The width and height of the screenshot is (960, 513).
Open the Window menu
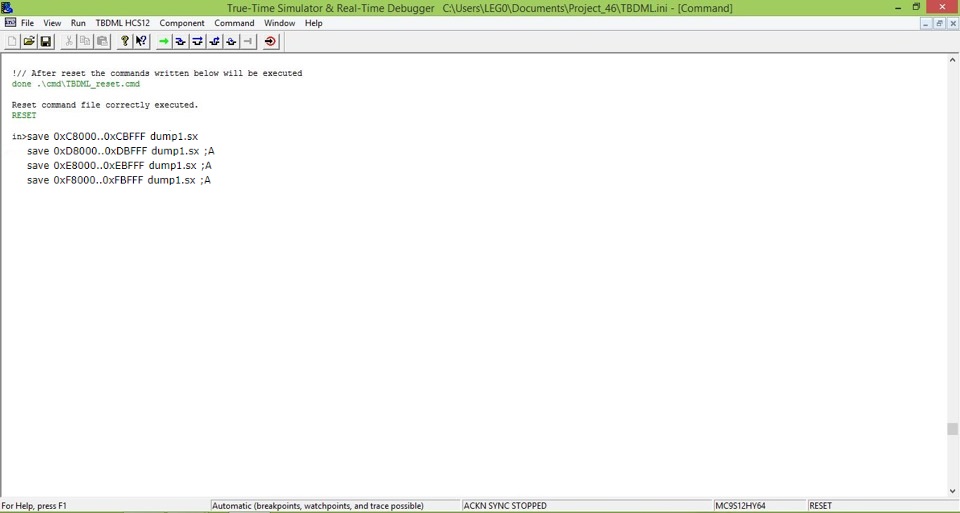pyautogui.click(x=279, y=23)
